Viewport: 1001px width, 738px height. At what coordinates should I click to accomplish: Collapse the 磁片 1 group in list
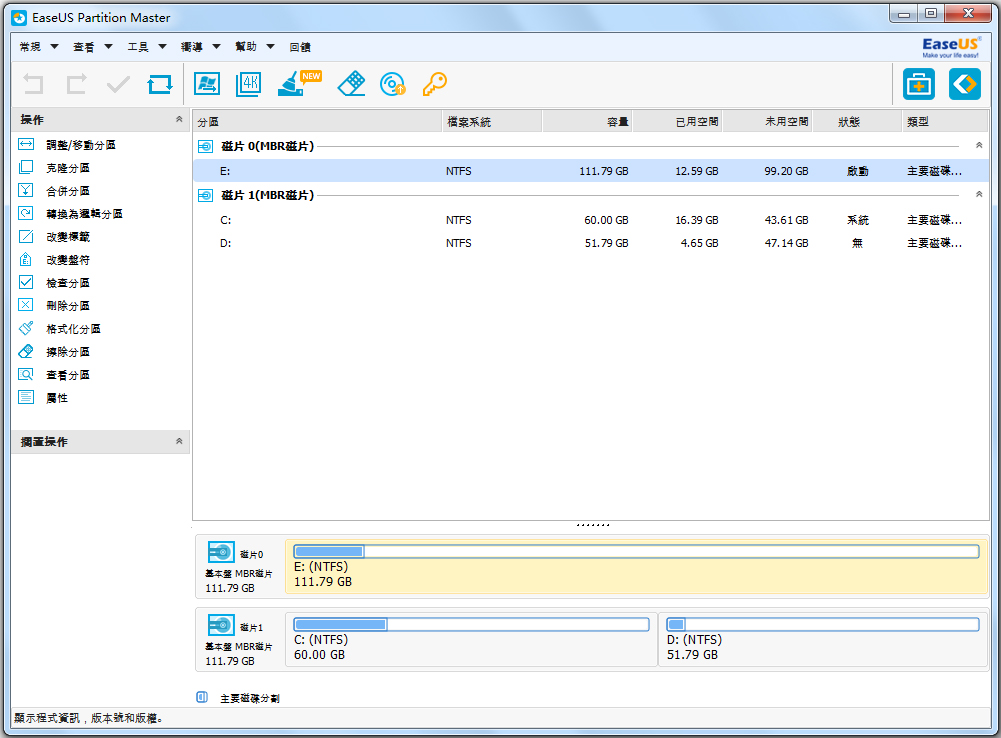tap(979, 194)
